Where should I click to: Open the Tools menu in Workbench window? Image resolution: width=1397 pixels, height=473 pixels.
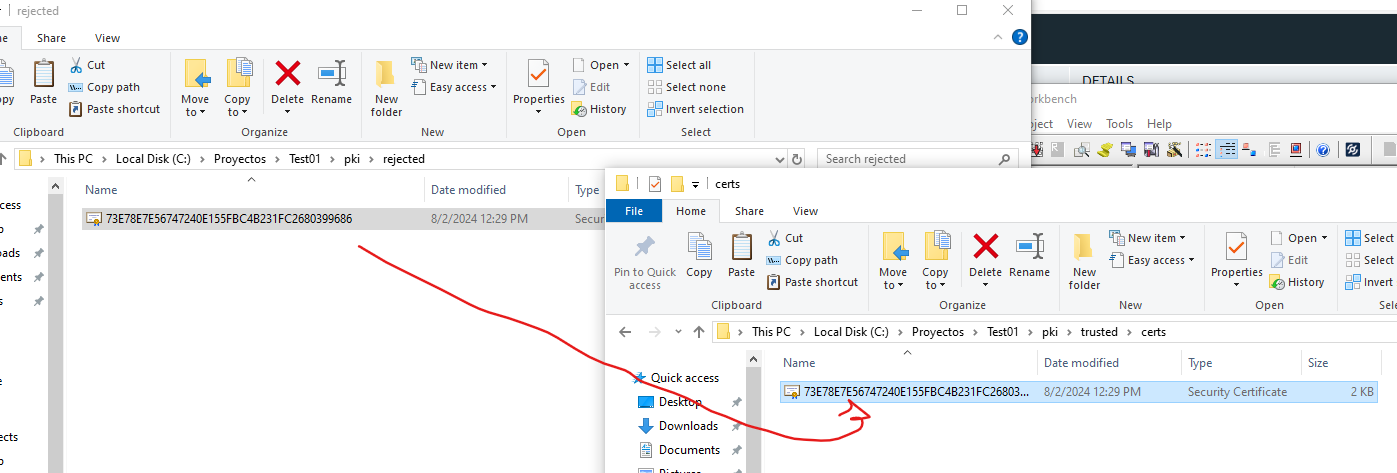[x=1119, y=124]
